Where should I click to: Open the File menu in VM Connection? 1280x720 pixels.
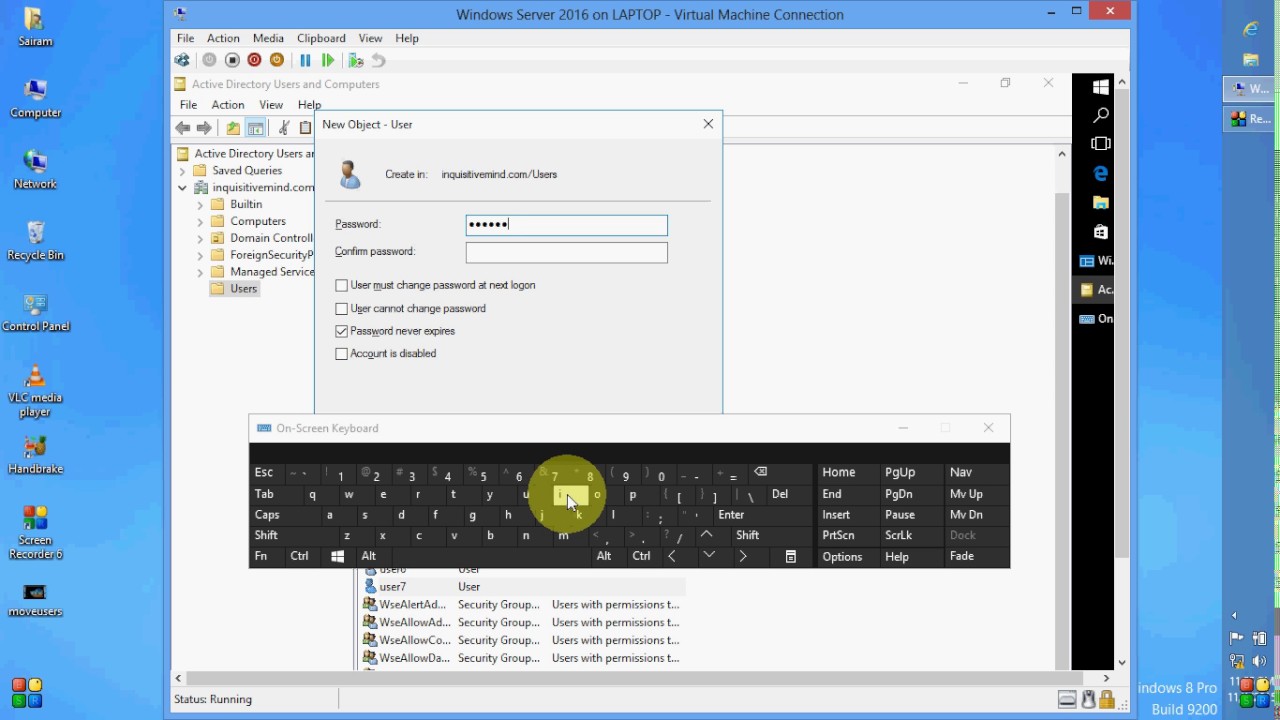(186, 38)
